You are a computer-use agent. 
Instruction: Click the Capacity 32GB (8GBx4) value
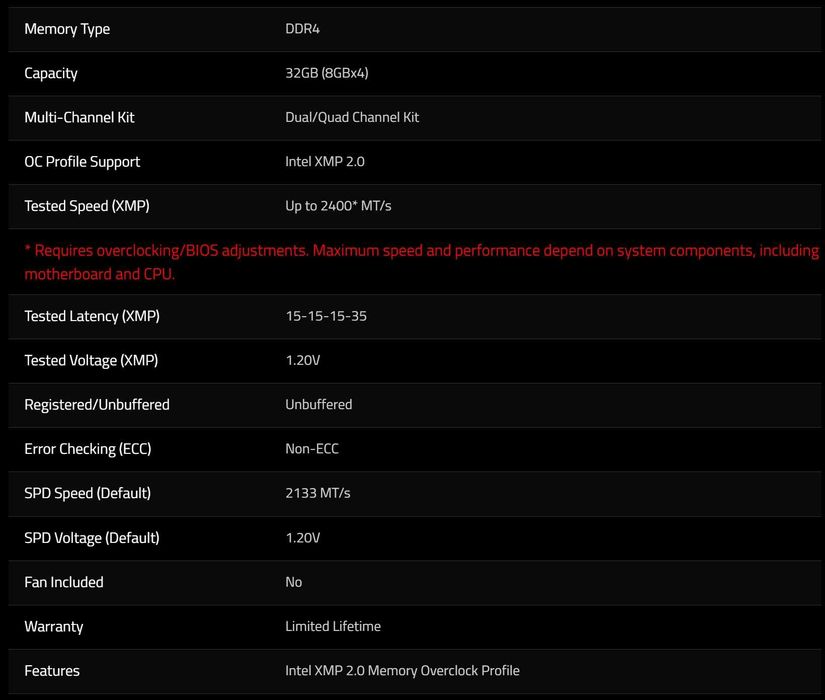click(x=326, y=73)
